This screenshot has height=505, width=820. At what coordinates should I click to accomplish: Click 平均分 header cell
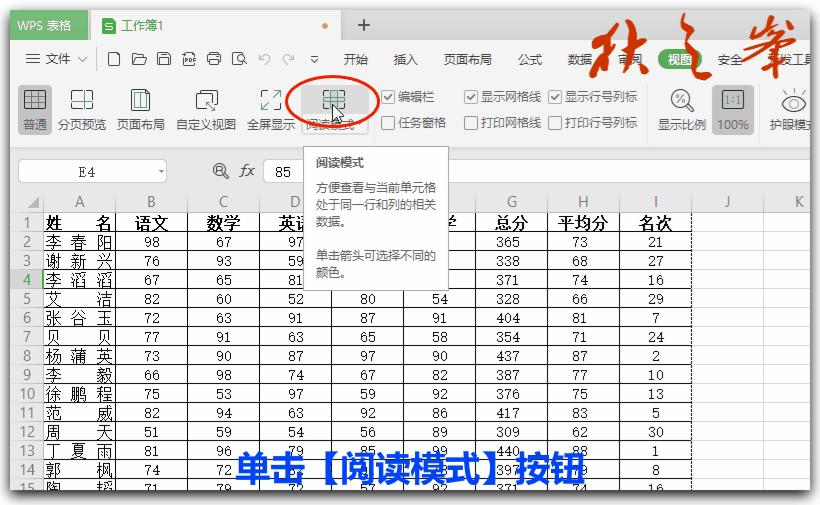583,223
